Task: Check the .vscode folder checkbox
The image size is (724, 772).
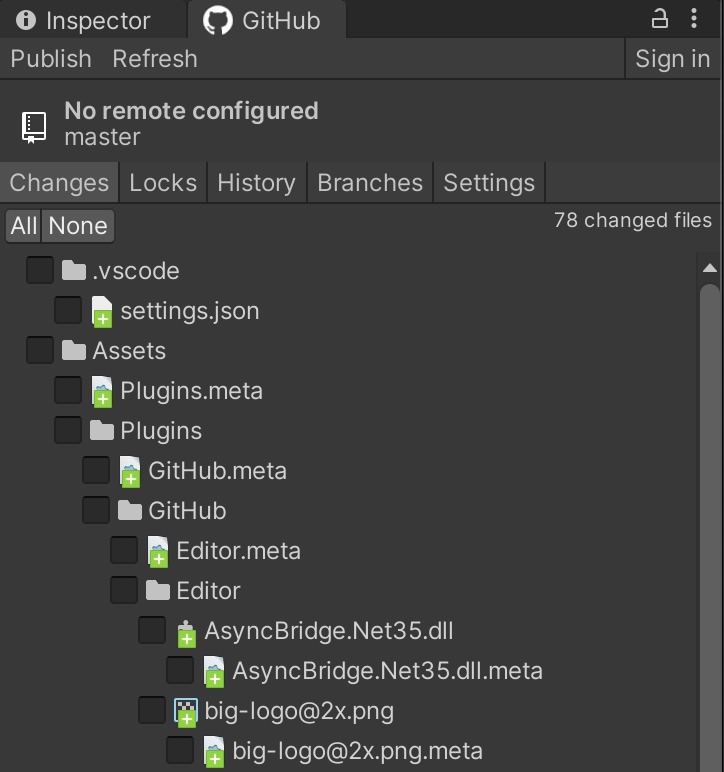Action: [x=40, y=270]
